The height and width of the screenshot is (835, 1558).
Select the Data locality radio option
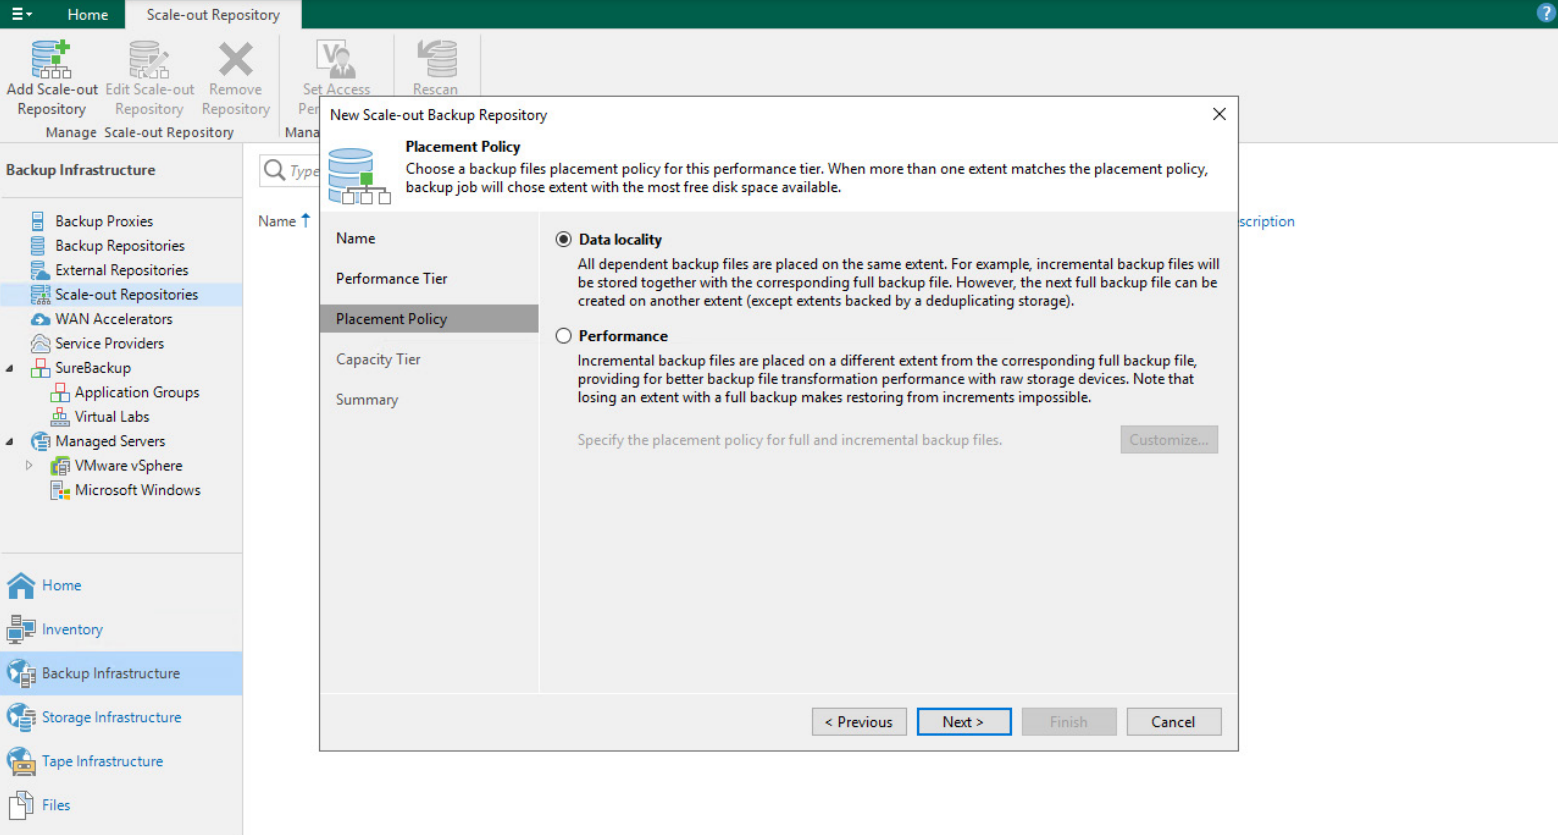click(564, 240)
